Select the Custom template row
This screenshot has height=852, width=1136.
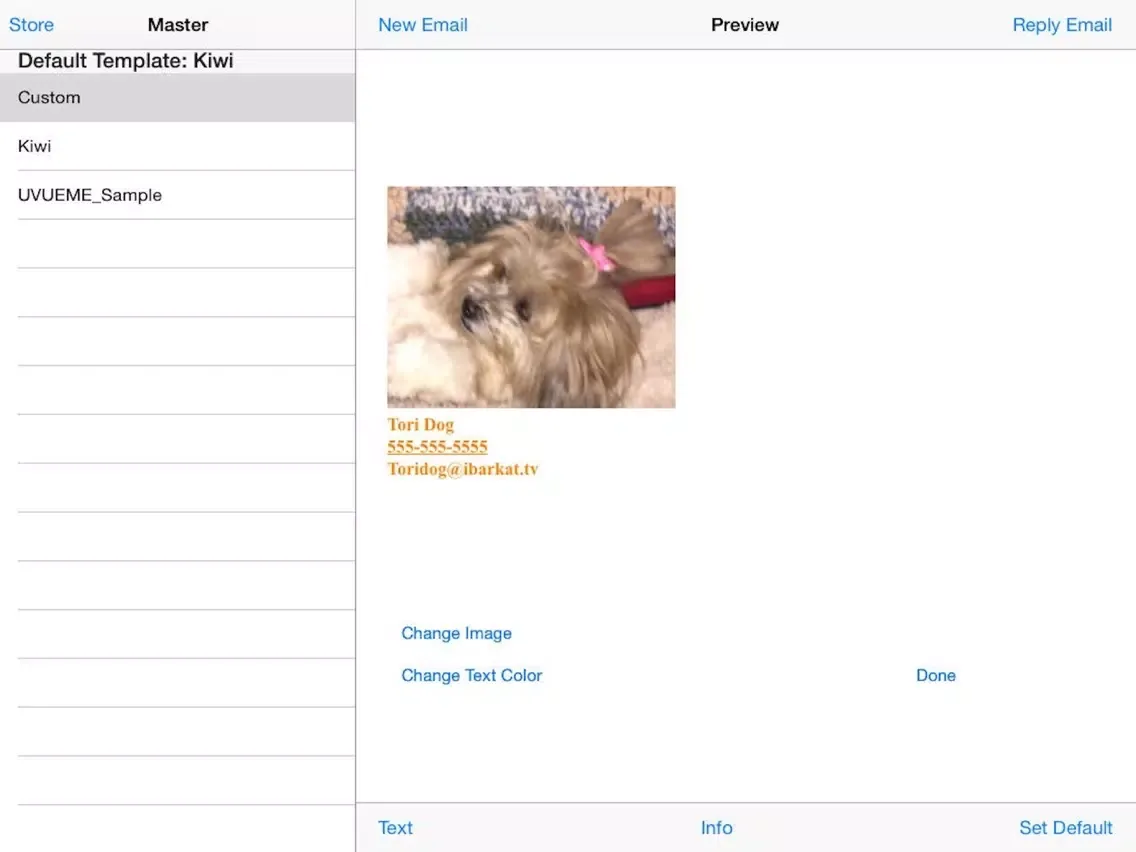(177, 98)
